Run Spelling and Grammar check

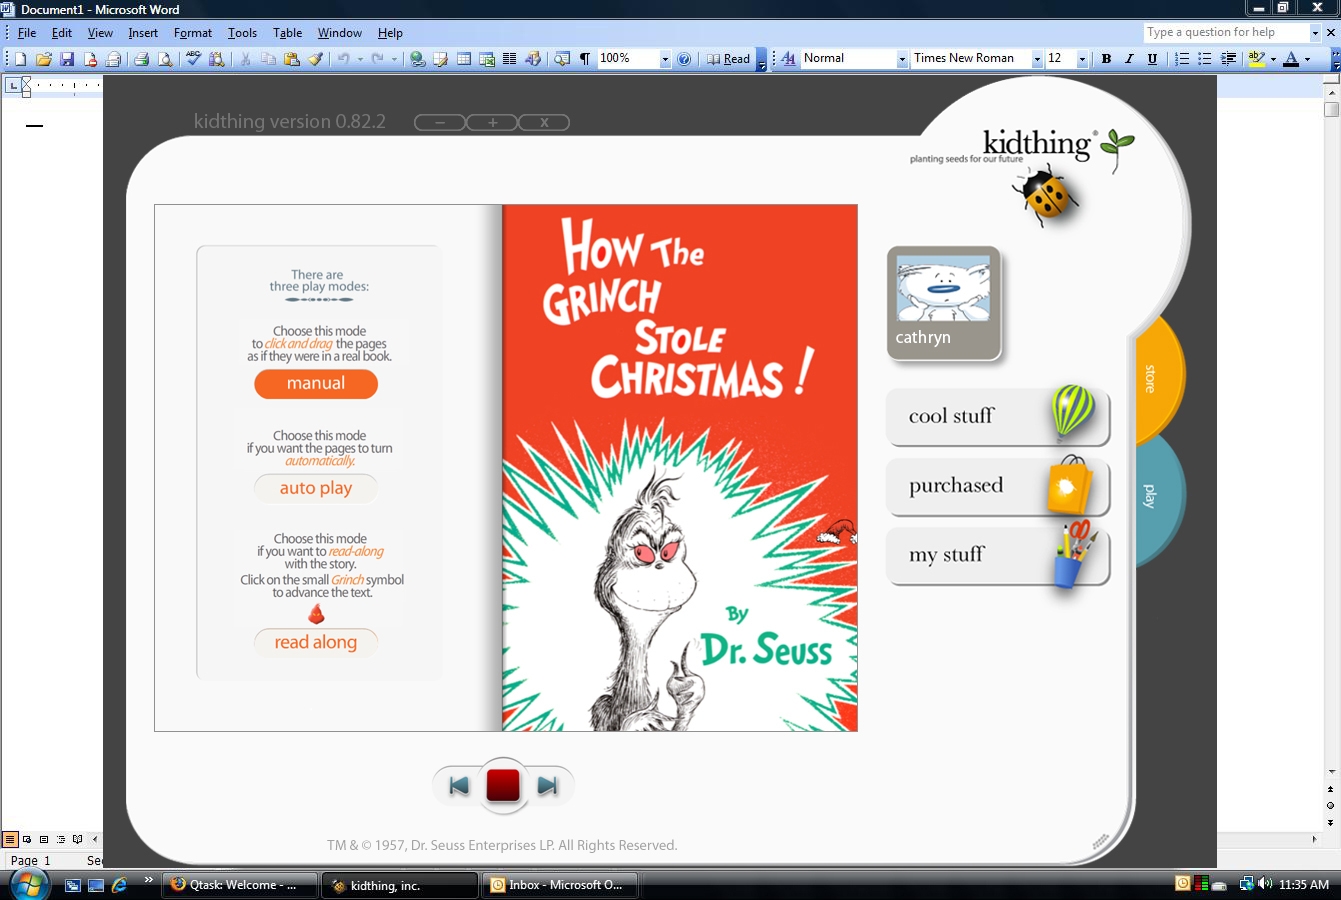[x=193, y=59]
